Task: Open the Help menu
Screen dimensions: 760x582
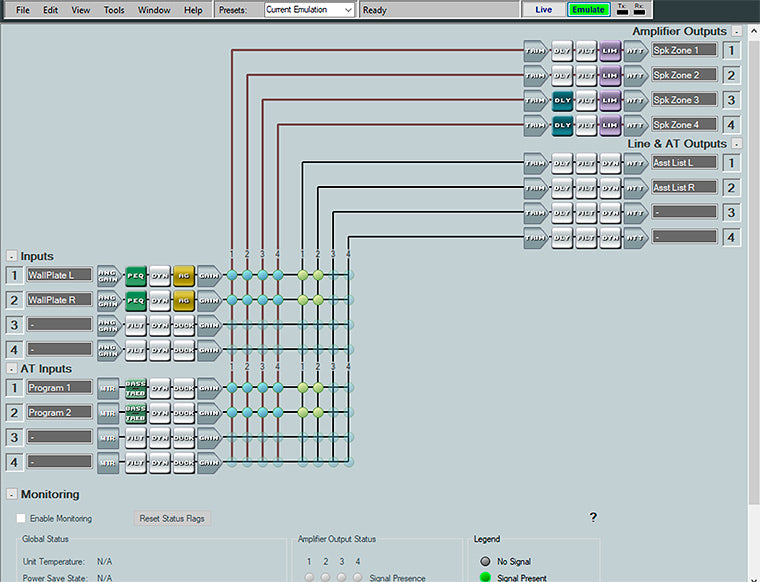Action: (x=193, y=10)
